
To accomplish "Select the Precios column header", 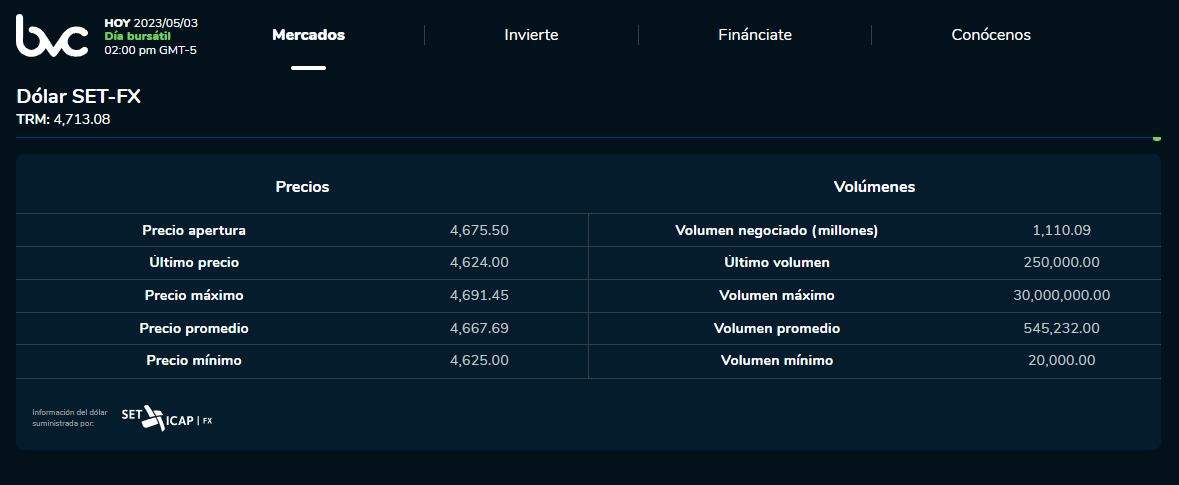I will click(x=302, y=187).
